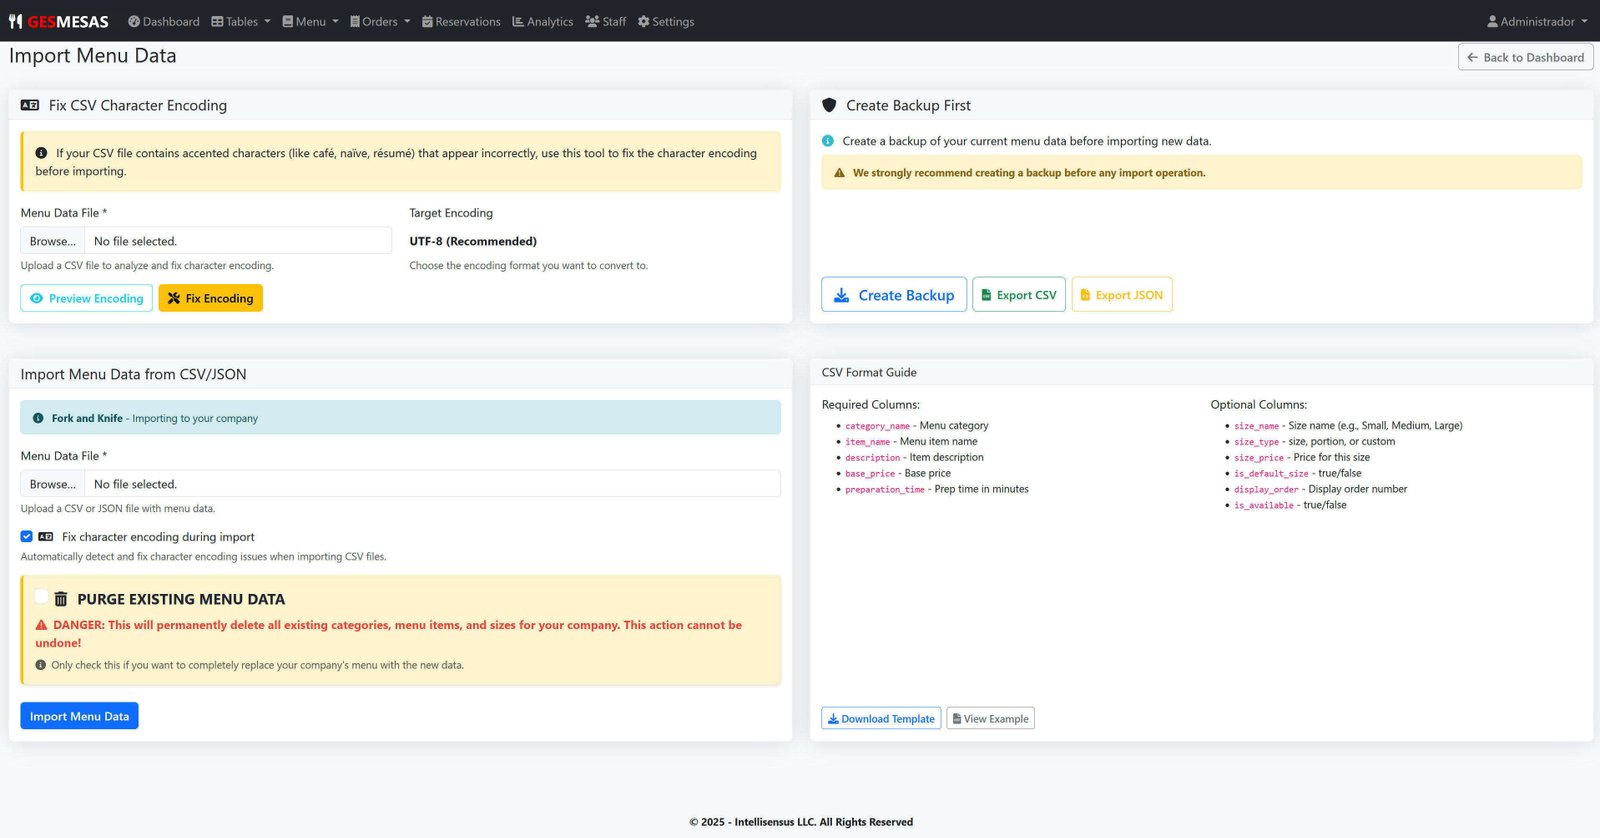Download the CSV template file

click(881, 719)
